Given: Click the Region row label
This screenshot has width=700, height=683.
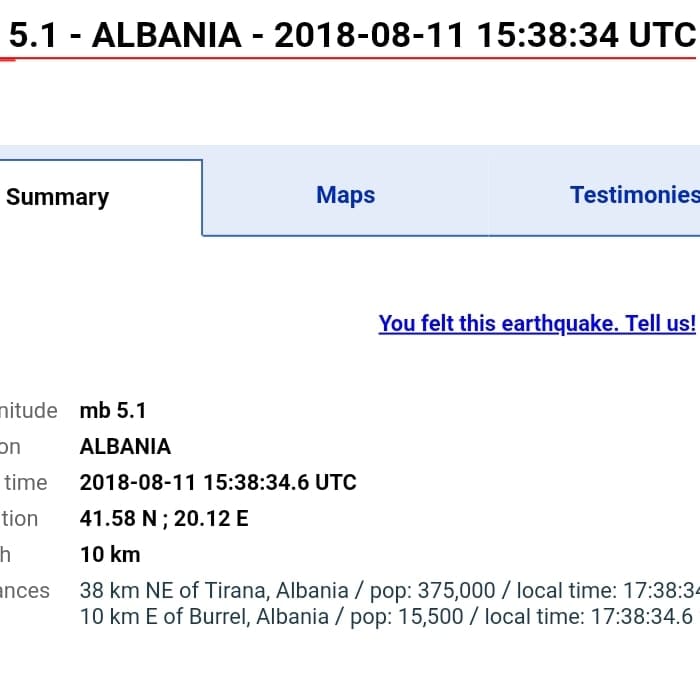Looking at the screenshot, I should coord(10,446).
